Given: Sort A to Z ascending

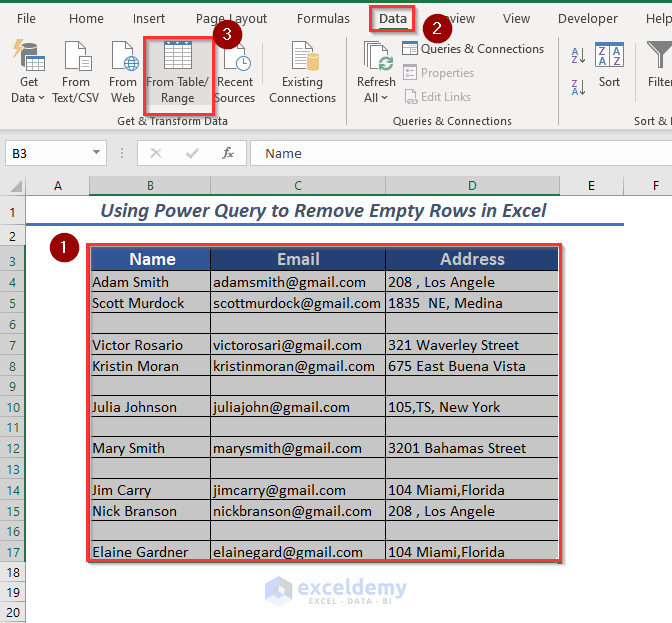Looking at the screenshot, I should pyautogui.click(x=578, y=55).
